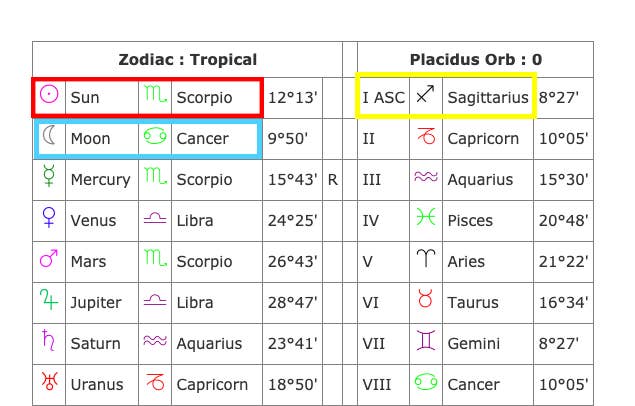This screenshot has width=635, height=406.
Task: Click the Zodiac : Tropical header
Action: (188, 60)
